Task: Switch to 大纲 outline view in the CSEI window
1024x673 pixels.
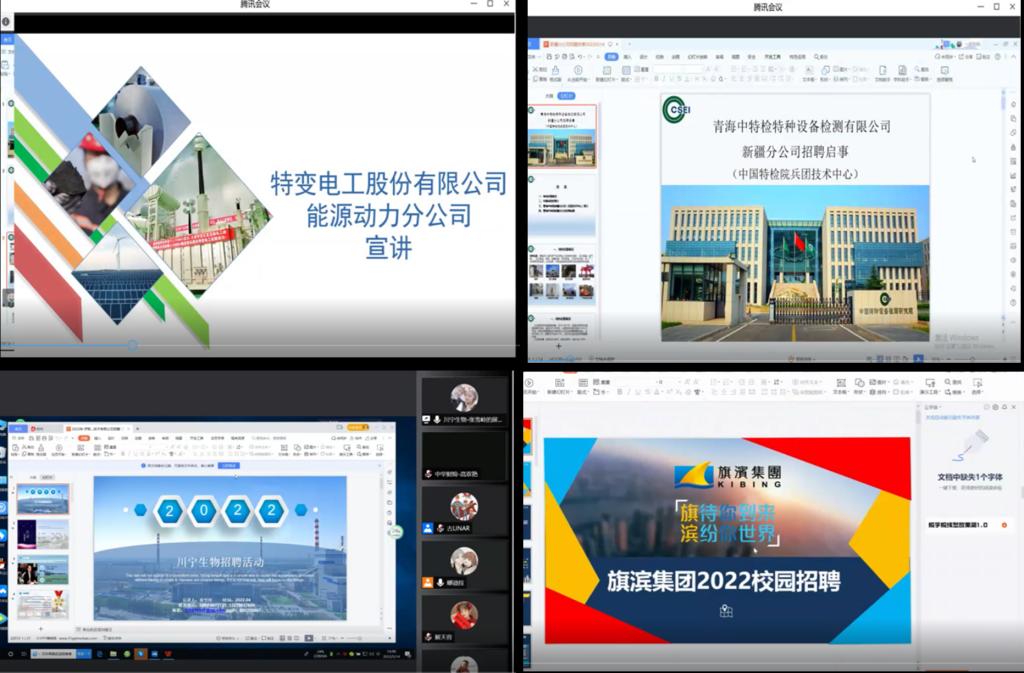Action: click(549, 96)
